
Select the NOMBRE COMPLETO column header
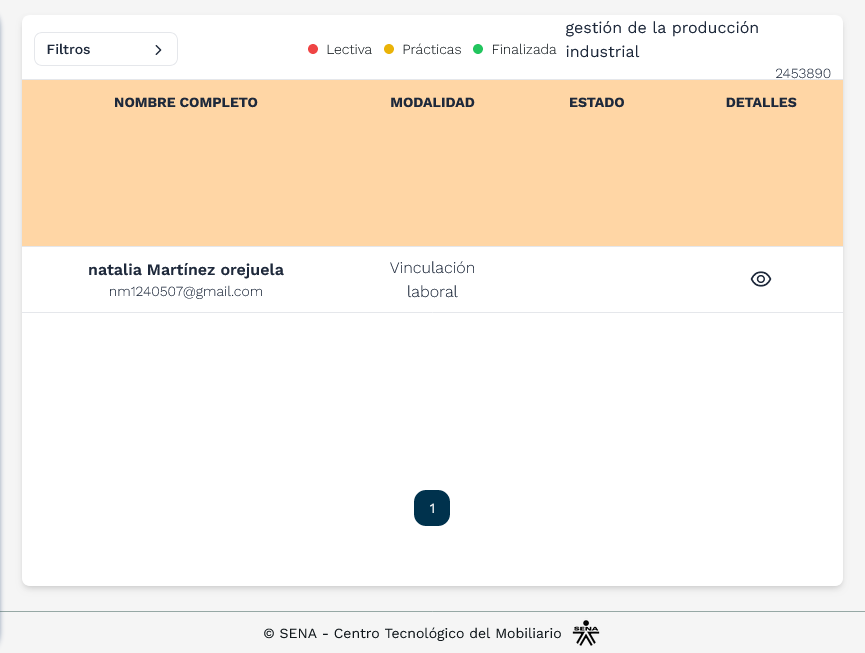click(185, 102)
